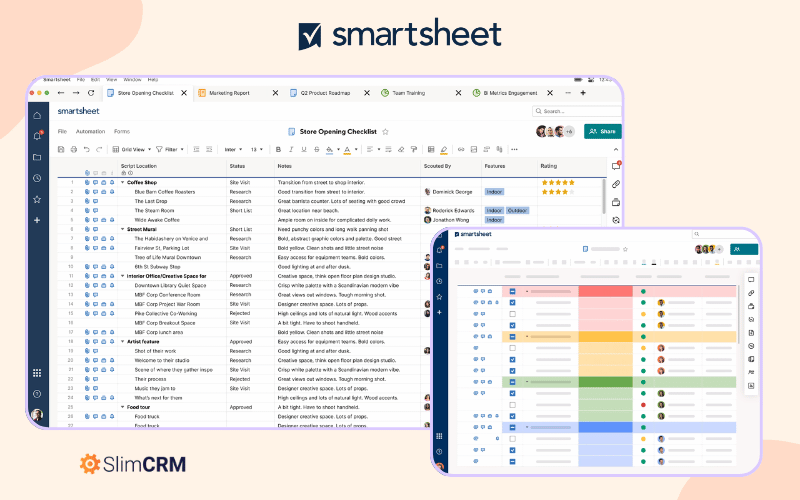This screenshot has width=800, height=500.
Task: Open the text color picker in toolbar
Action: tap(349, 149)
